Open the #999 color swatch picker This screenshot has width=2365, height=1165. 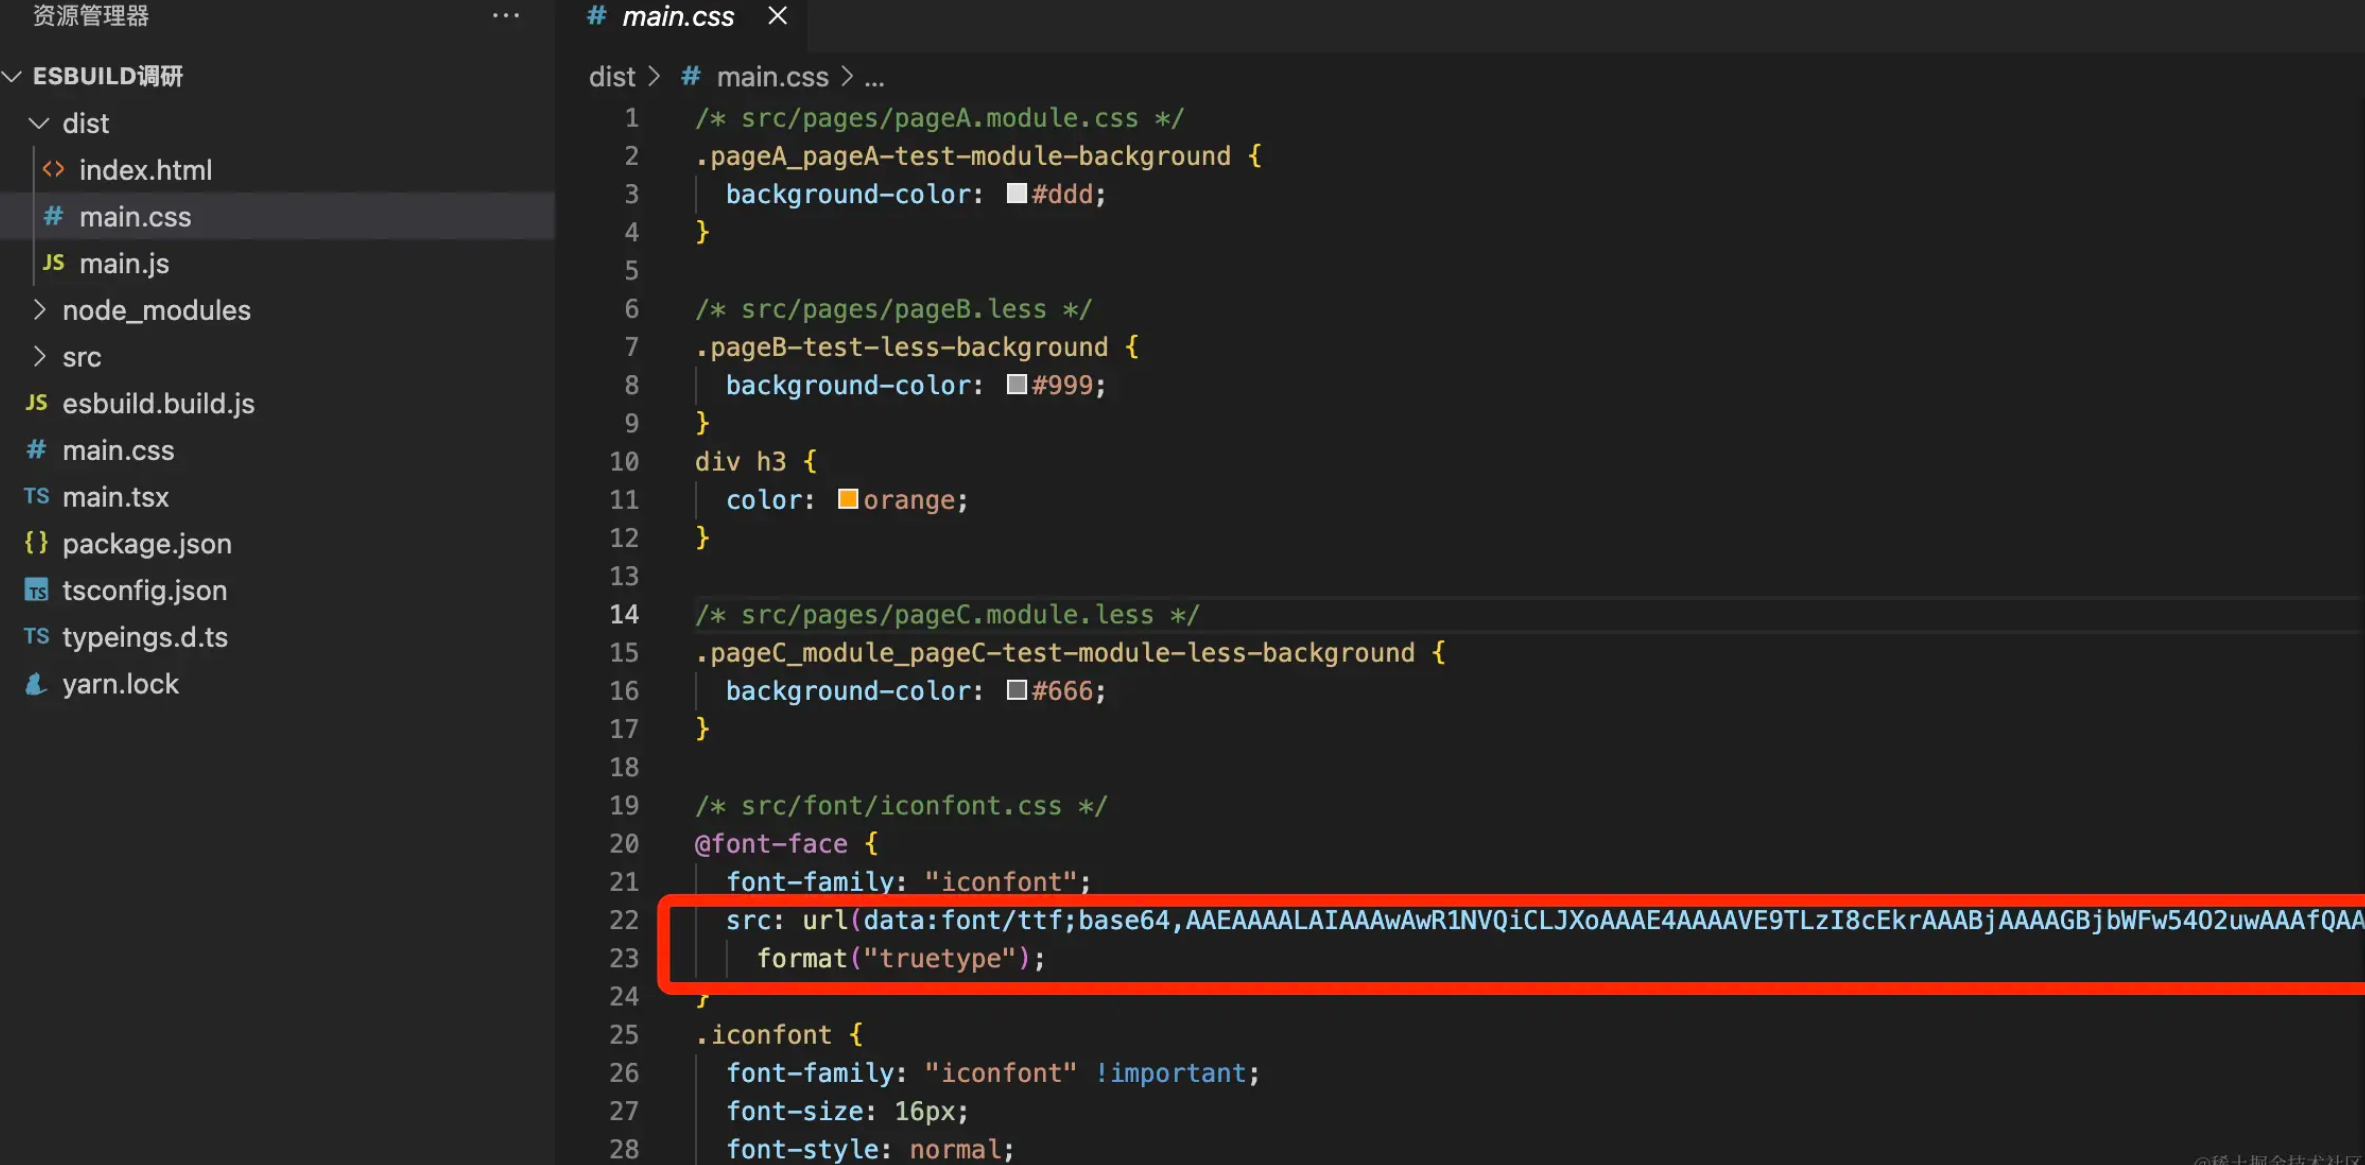point(1016,384)
